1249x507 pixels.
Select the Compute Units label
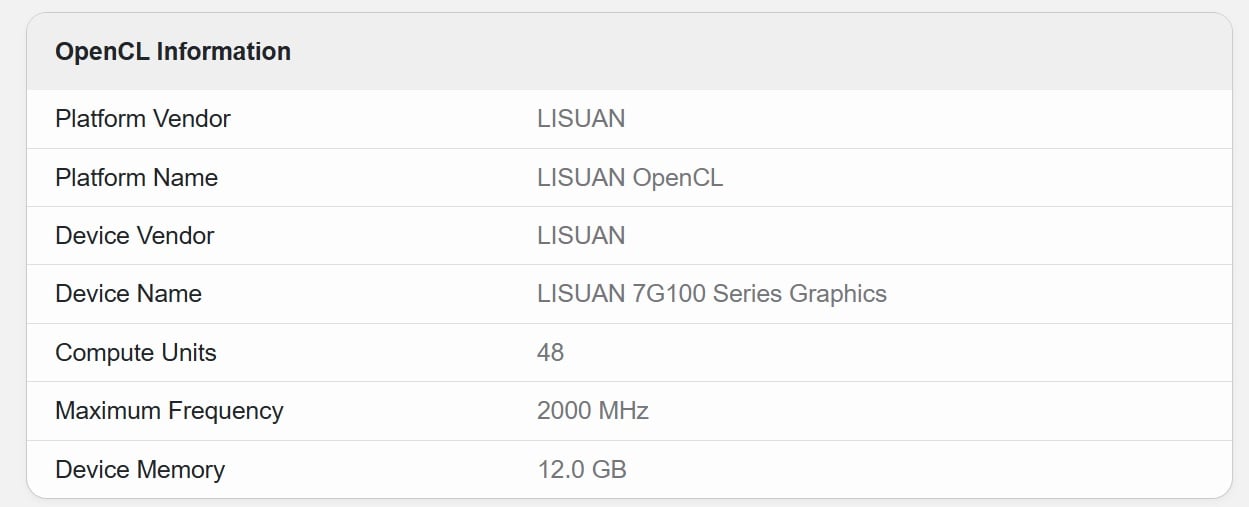click(136, 353)
